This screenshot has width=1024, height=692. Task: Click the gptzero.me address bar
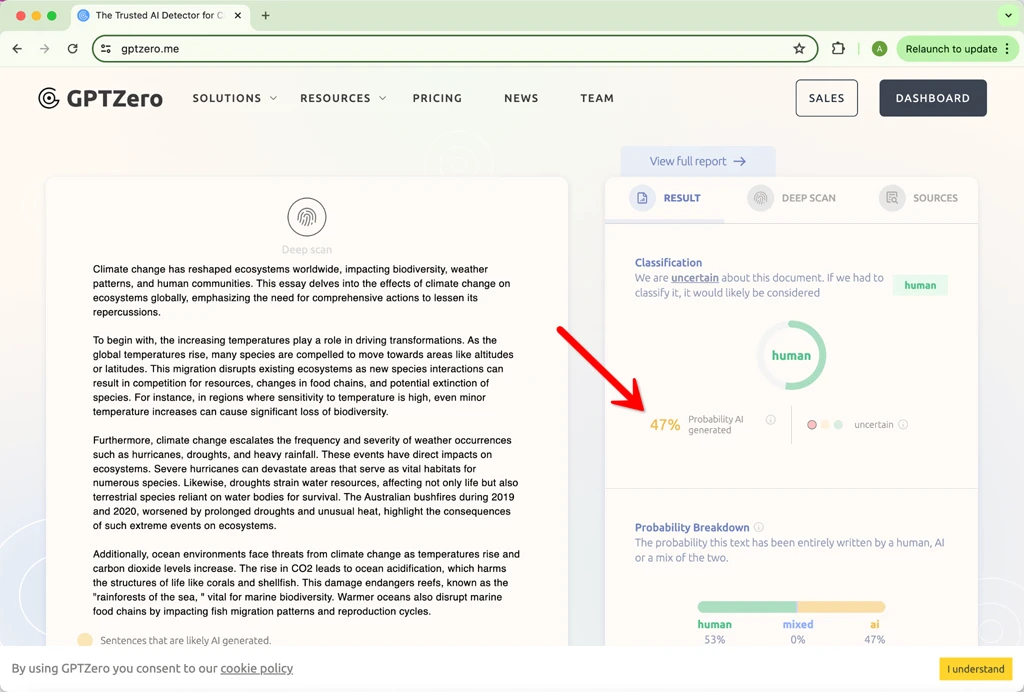(x=455, y=49)
